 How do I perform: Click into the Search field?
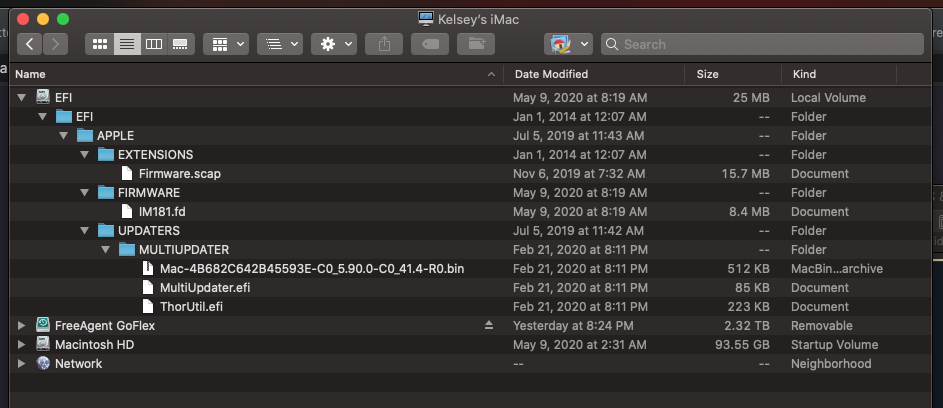762,44
